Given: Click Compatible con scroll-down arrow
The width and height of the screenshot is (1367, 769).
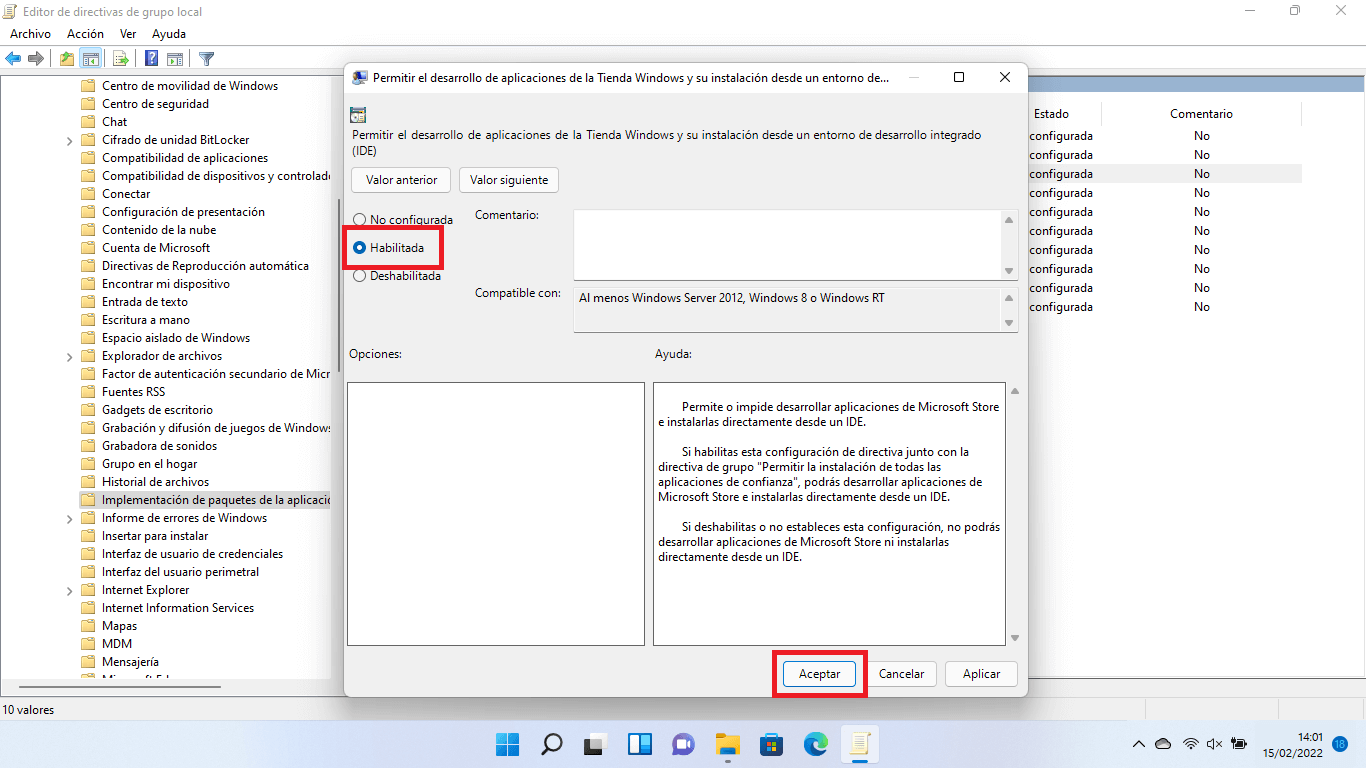Looking at the screenshot, I should point(1009,322).
